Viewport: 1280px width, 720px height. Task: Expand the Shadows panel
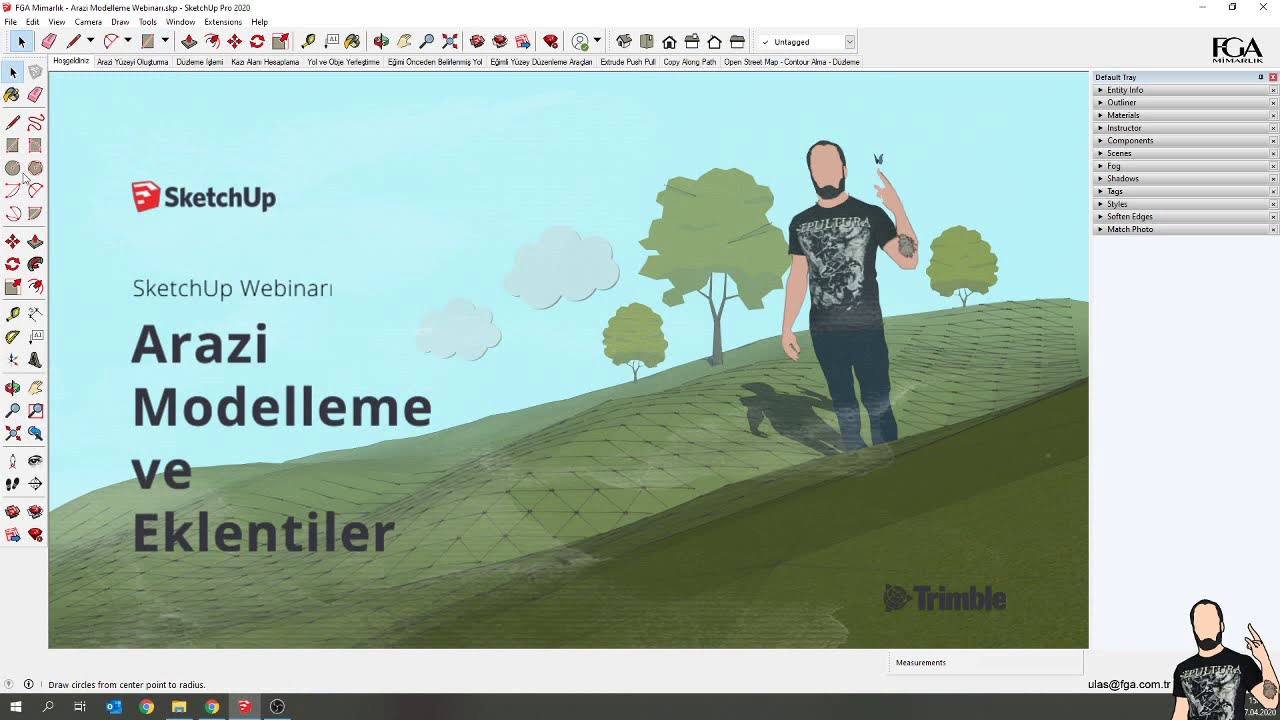(x=1184, y=179)
